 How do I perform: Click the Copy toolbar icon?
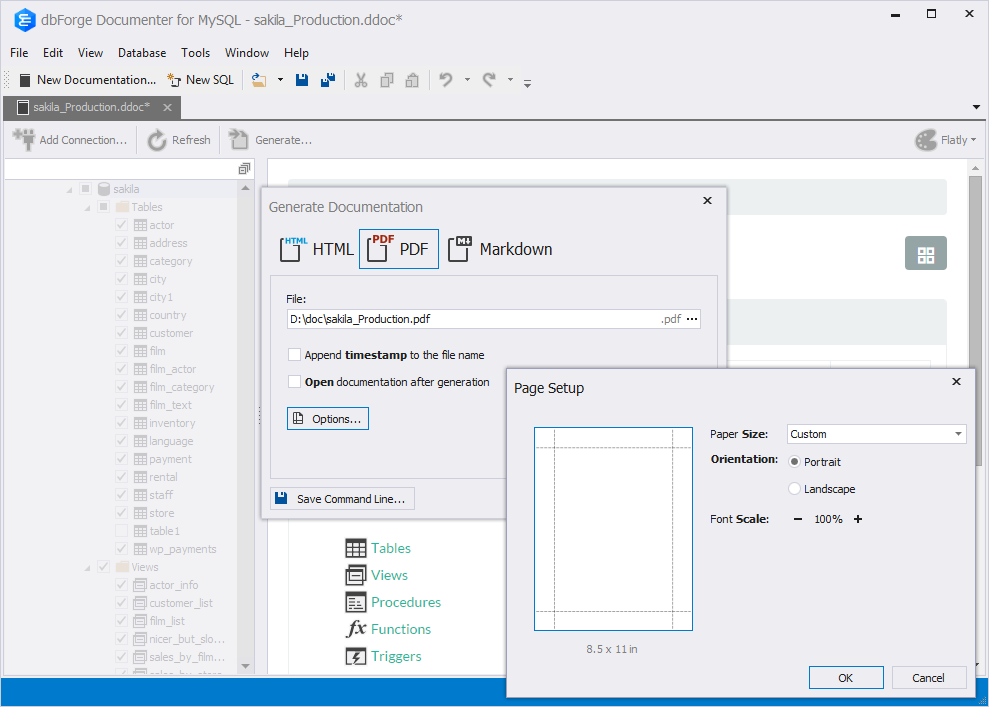pyautogui.click(x=387, y=80)
